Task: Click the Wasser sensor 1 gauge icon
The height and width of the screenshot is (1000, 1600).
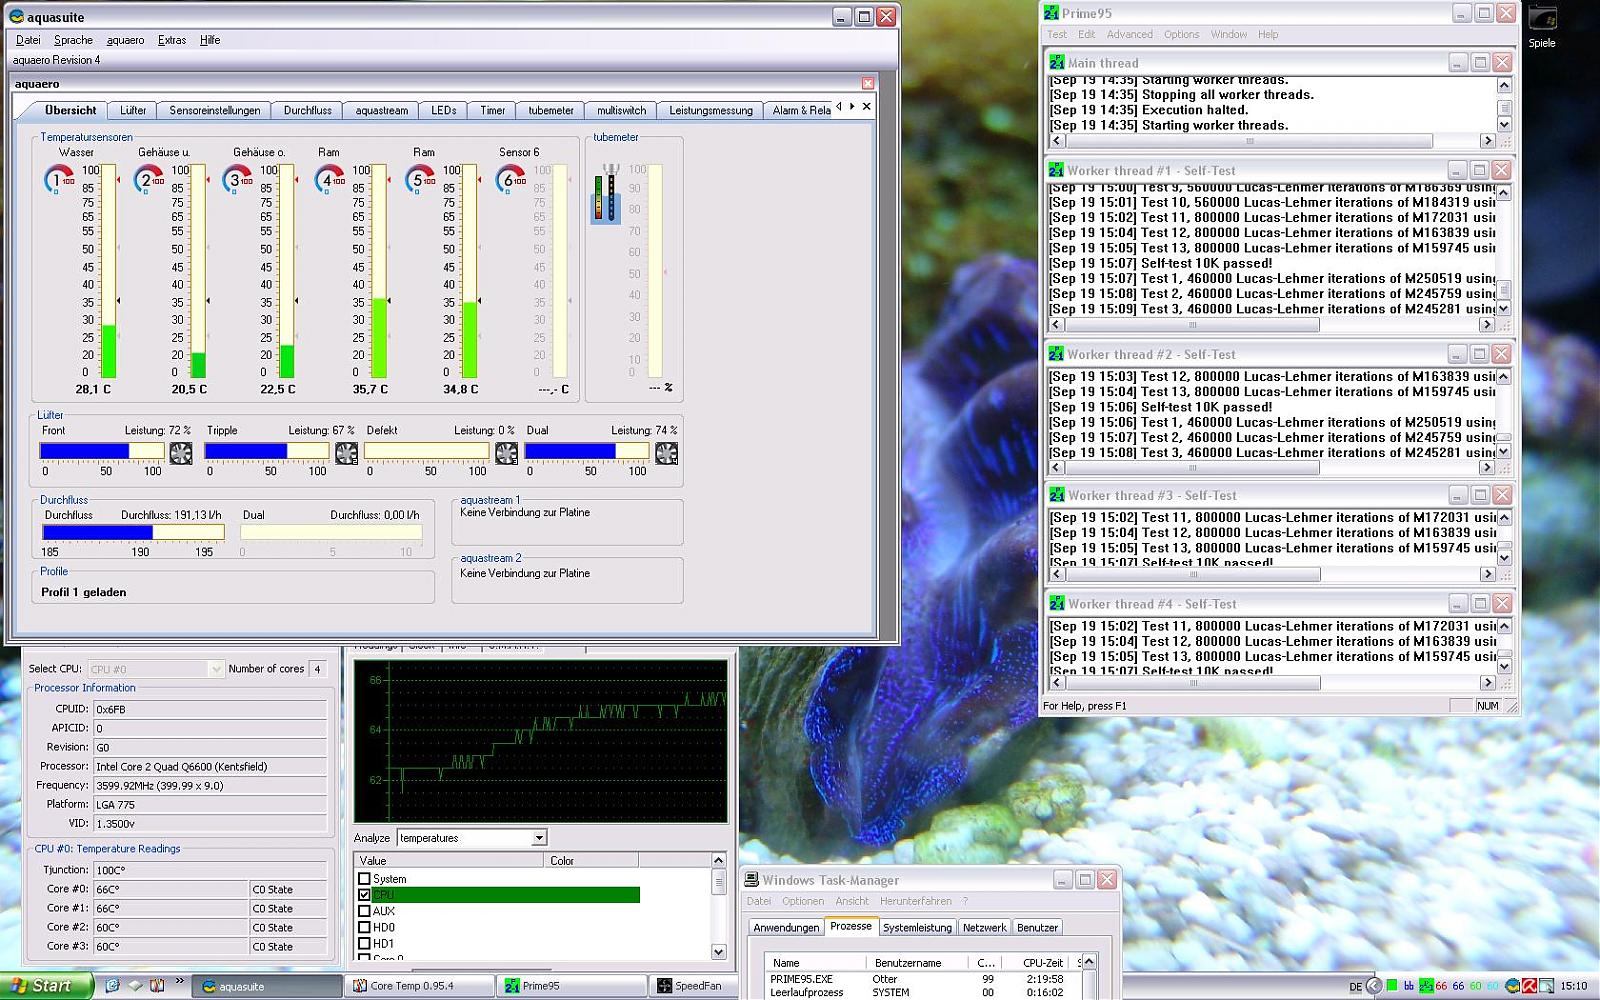Action: [58, 180]
